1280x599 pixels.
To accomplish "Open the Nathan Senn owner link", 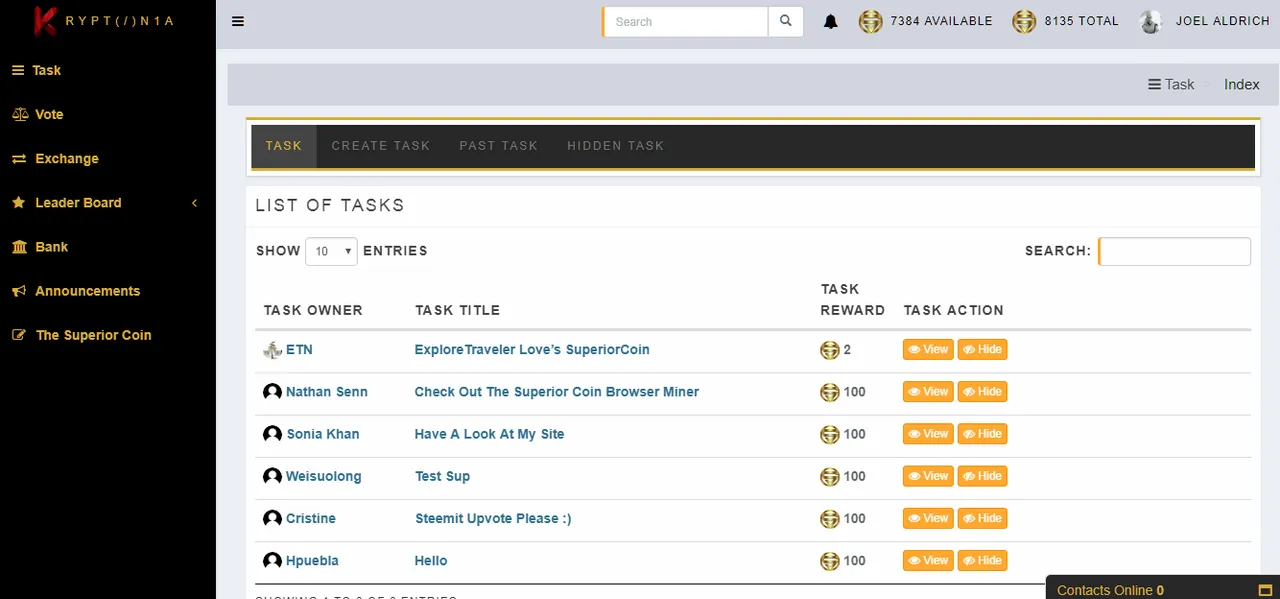I will click(x=327, y=392).
